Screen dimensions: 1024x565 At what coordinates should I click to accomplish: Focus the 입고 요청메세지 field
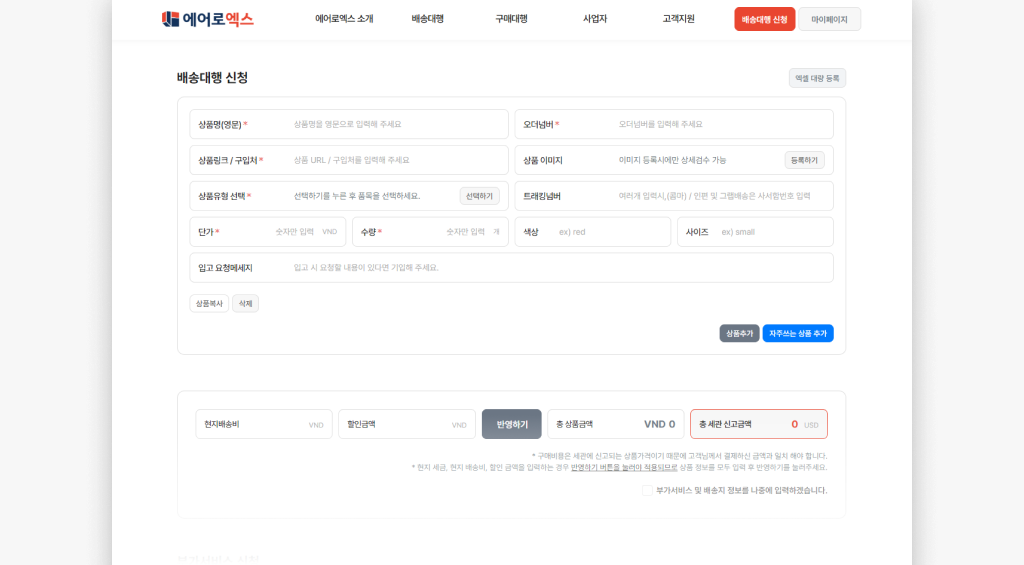(x=511, y=268)
